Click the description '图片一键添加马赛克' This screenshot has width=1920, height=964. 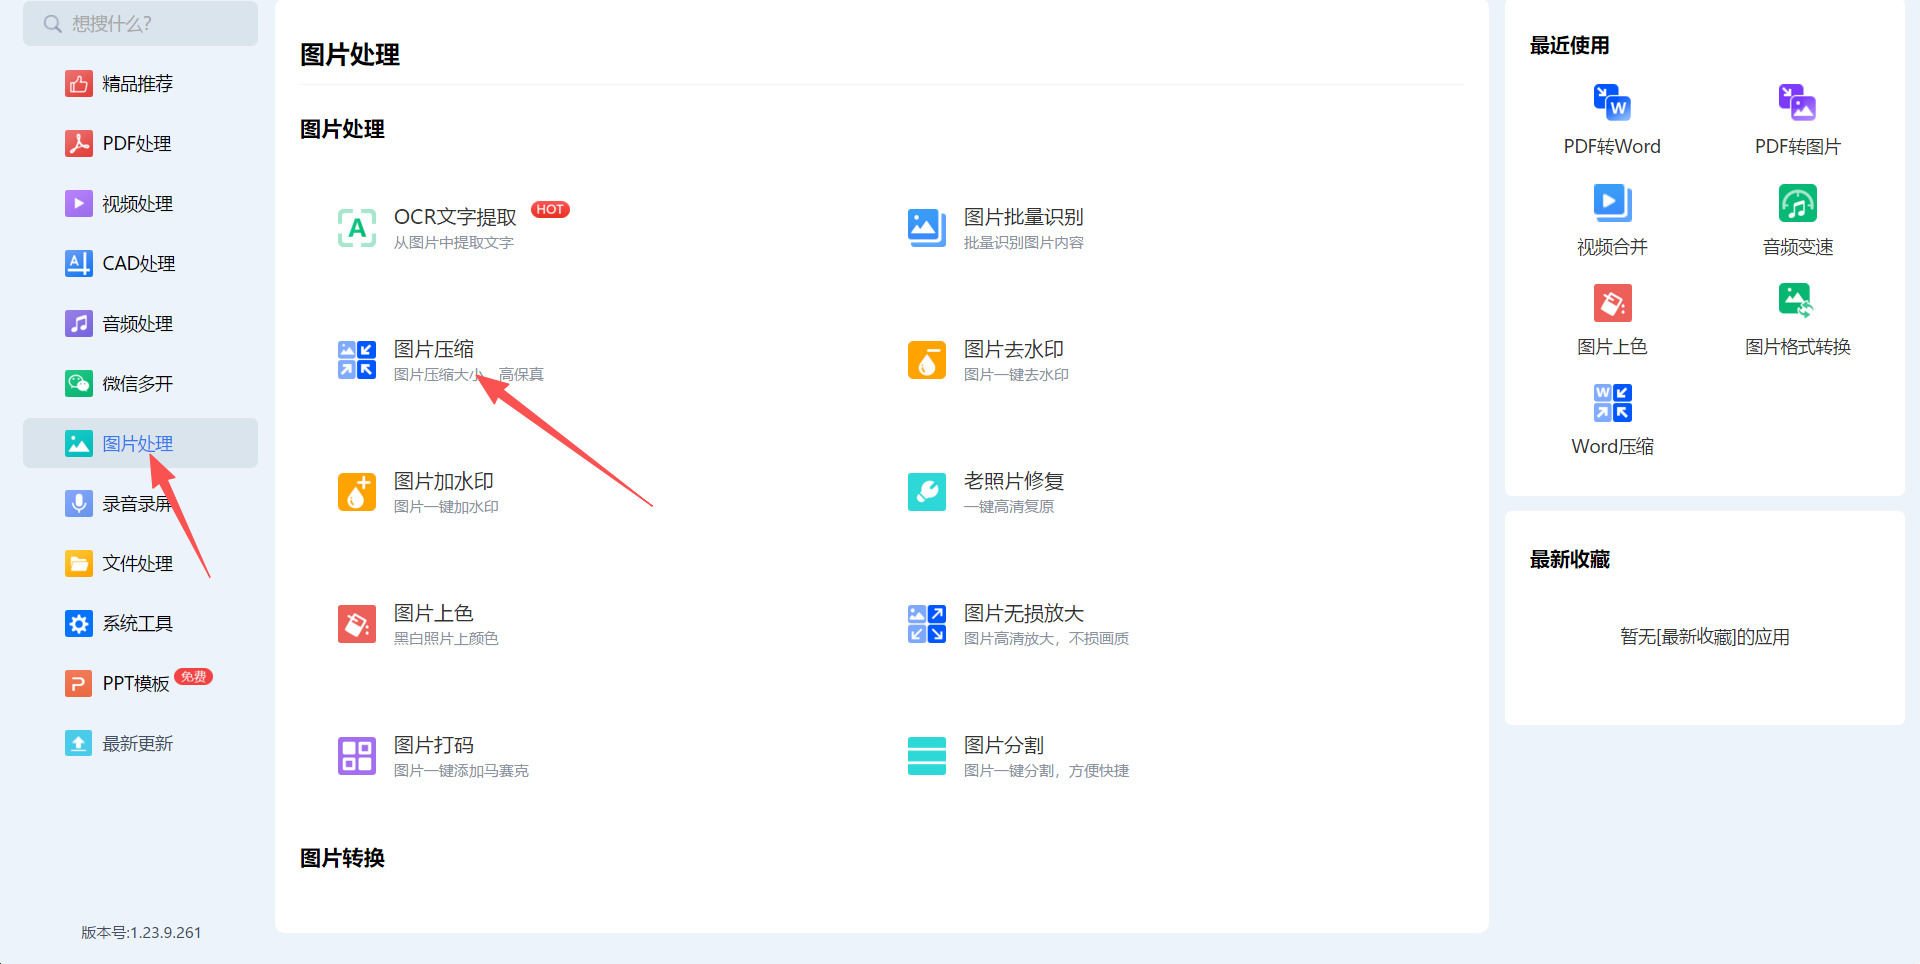click(461, 771)
